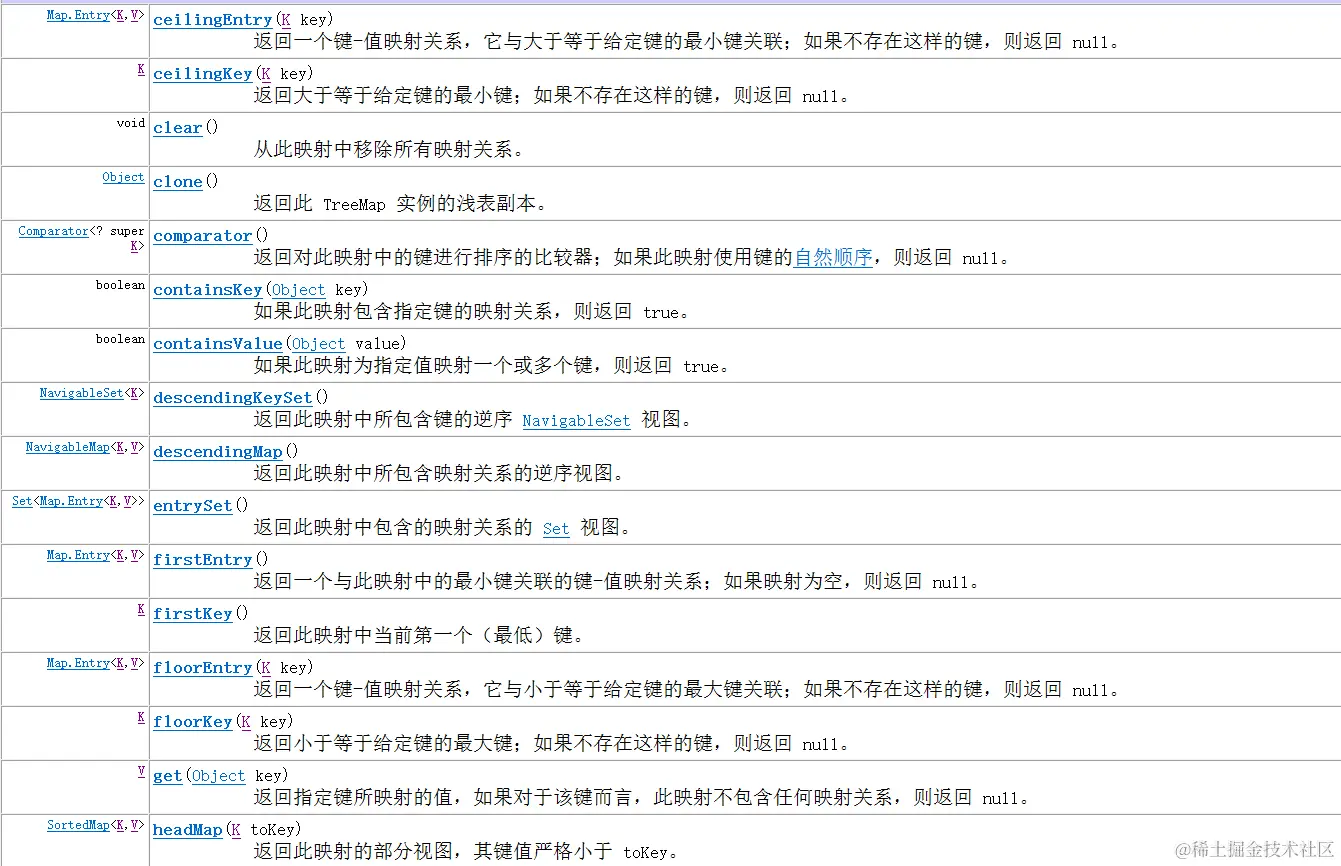Click the containsKey method link
The image size is (1341, 866).
coord(207,289)
